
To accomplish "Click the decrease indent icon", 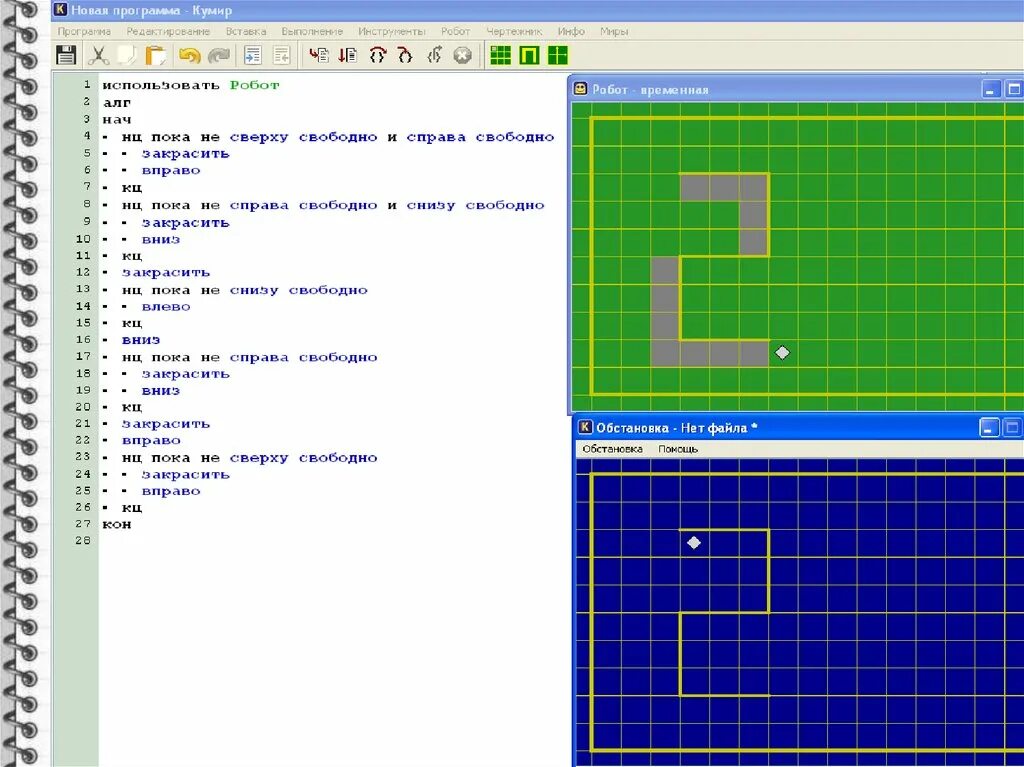I will (x=281, y=56).
